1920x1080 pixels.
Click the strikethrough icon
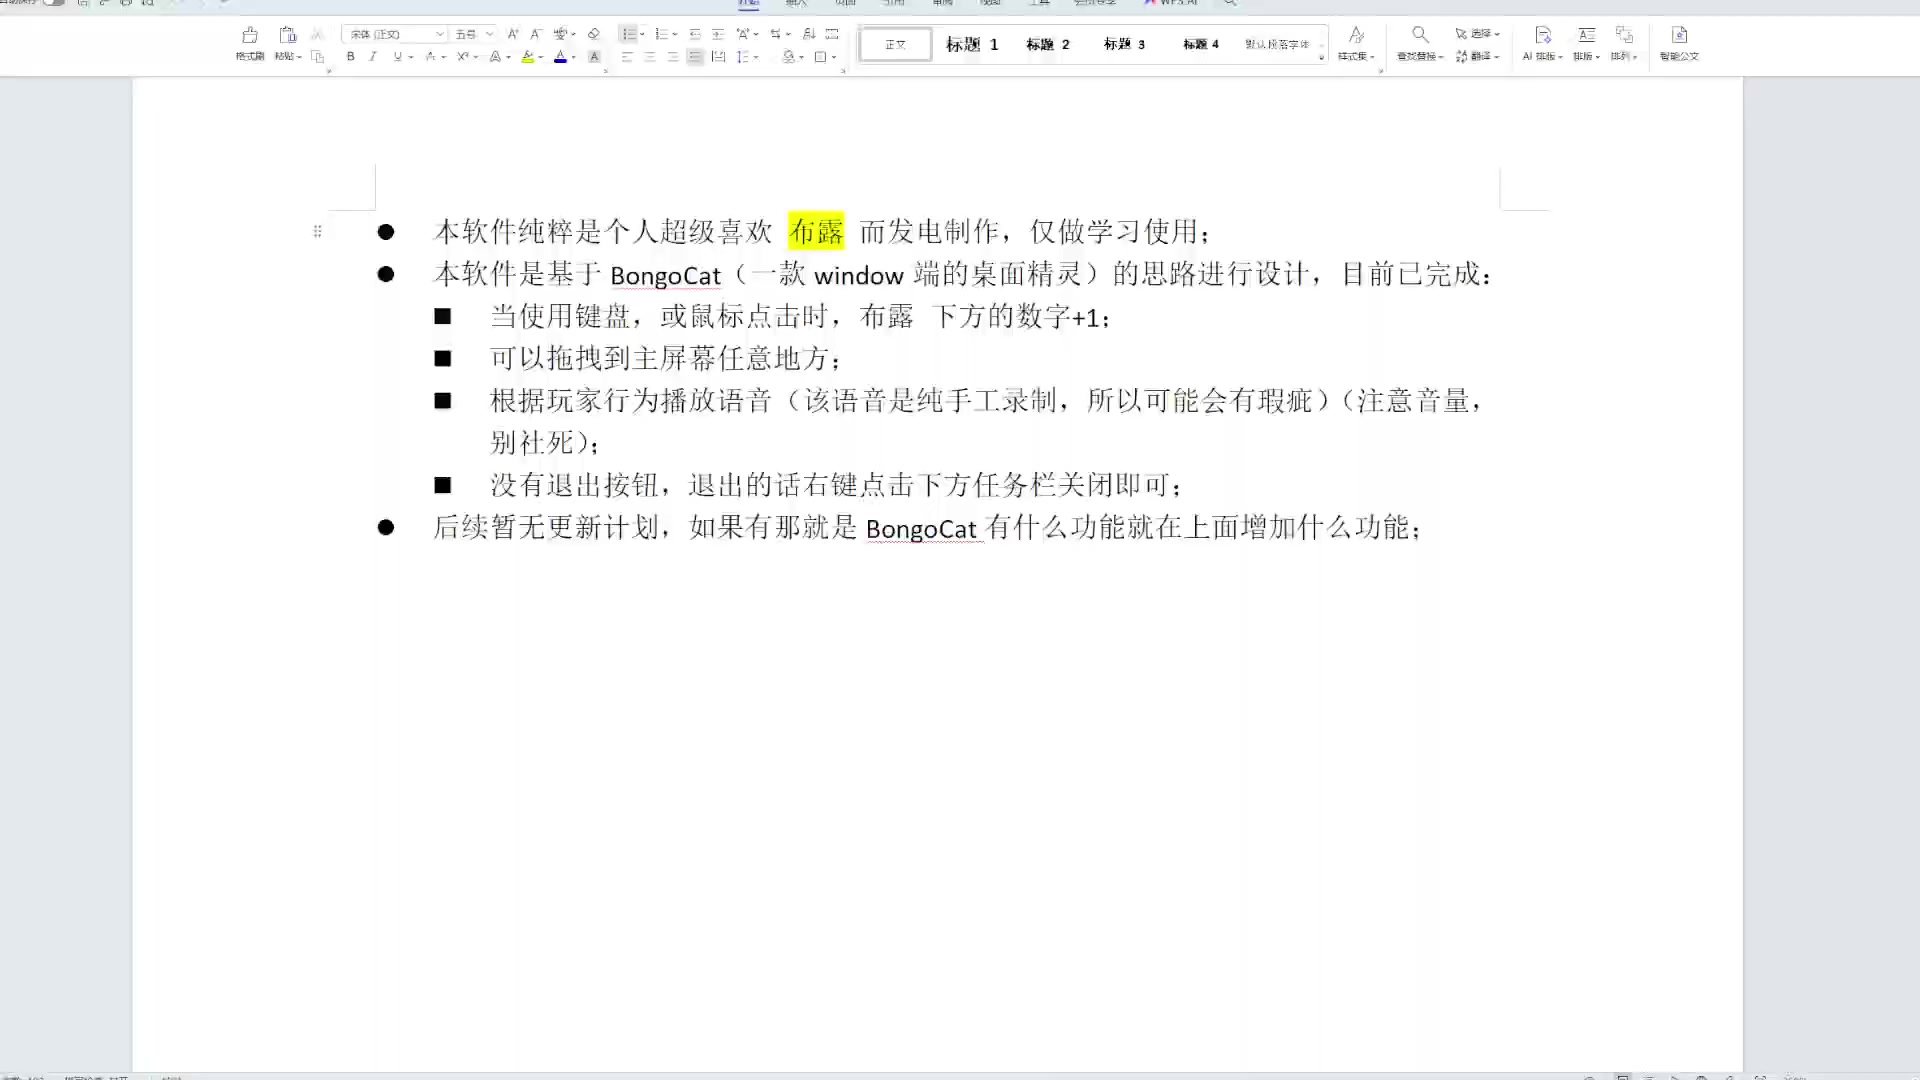point(430,57)
